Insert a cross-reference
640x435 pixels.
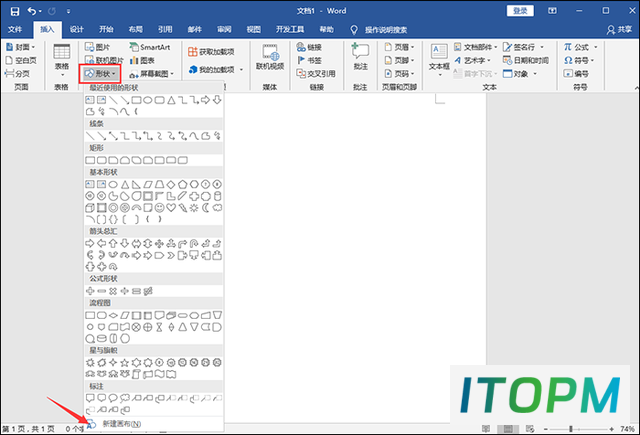[x=316, y=73]
